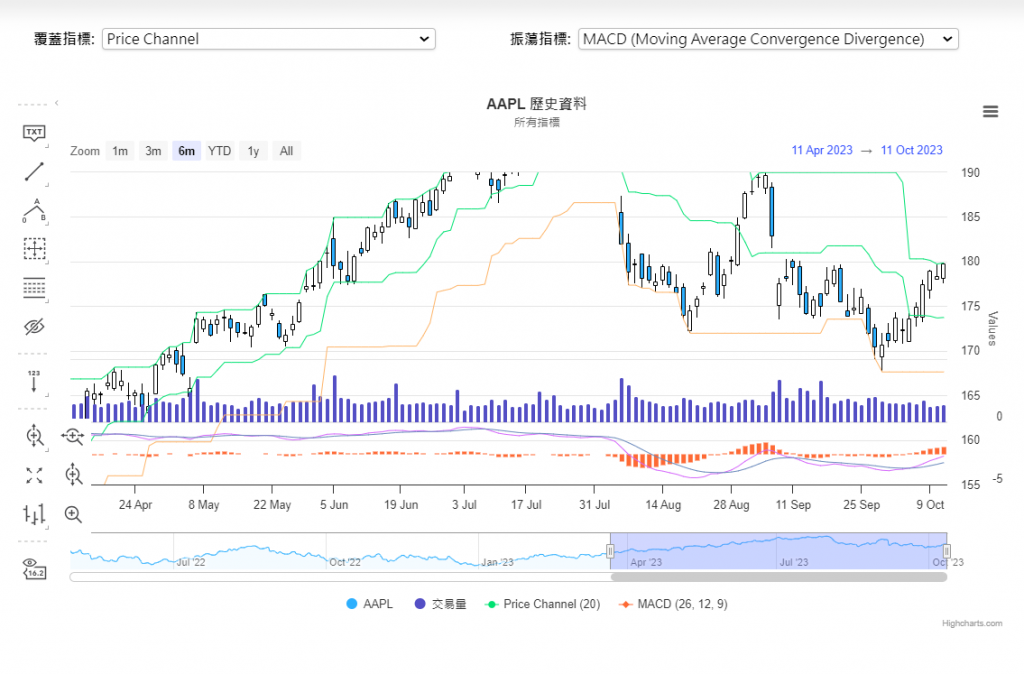Select the 1y zoom range

[x=254, y=151]
